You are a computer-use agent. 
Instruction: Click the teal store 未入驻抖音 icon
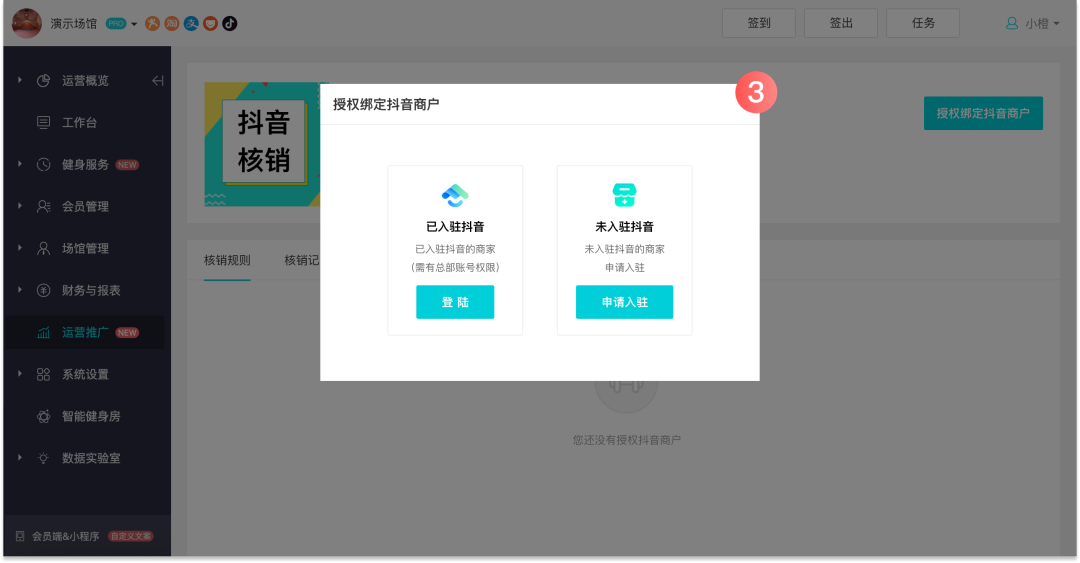(x=625, y=196)
